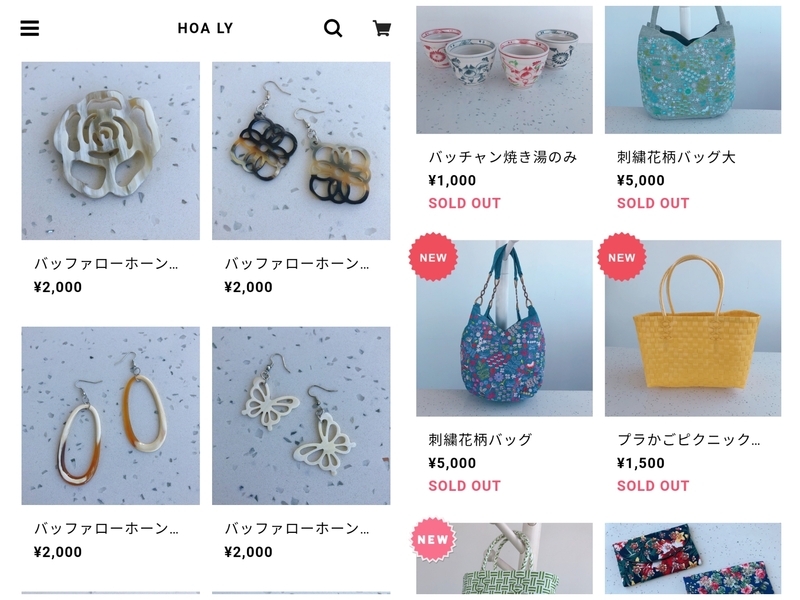This screenshot has height=600, width=800.
Task: Click the プラかごピクニック product title
Action: 688,439
